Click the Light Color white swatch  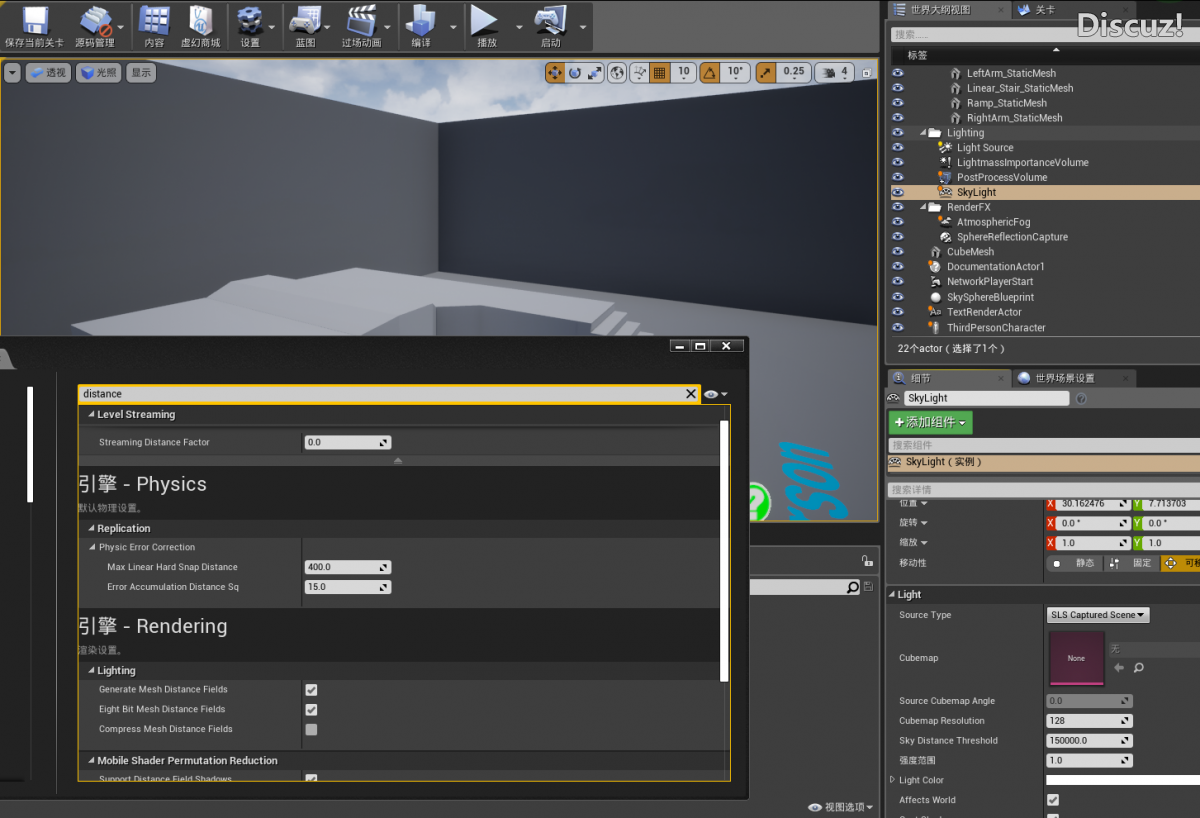[x=1123, y=780]
